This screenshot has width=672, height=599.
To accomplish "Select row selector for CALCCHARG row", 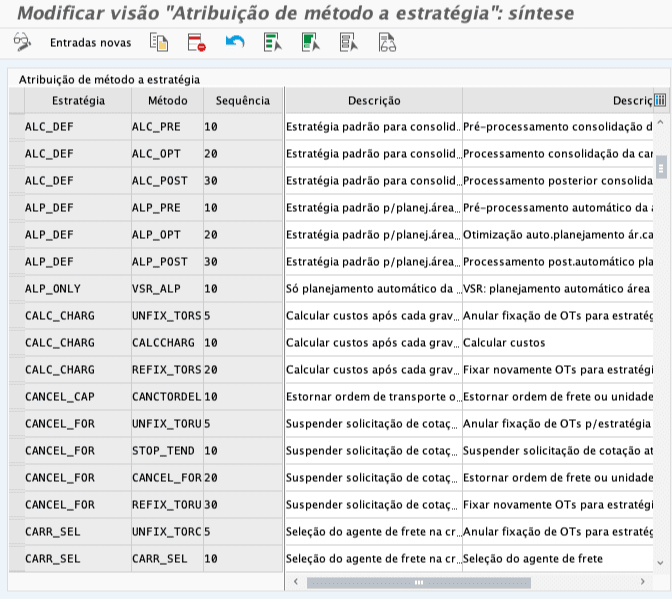I will (17, 343).
